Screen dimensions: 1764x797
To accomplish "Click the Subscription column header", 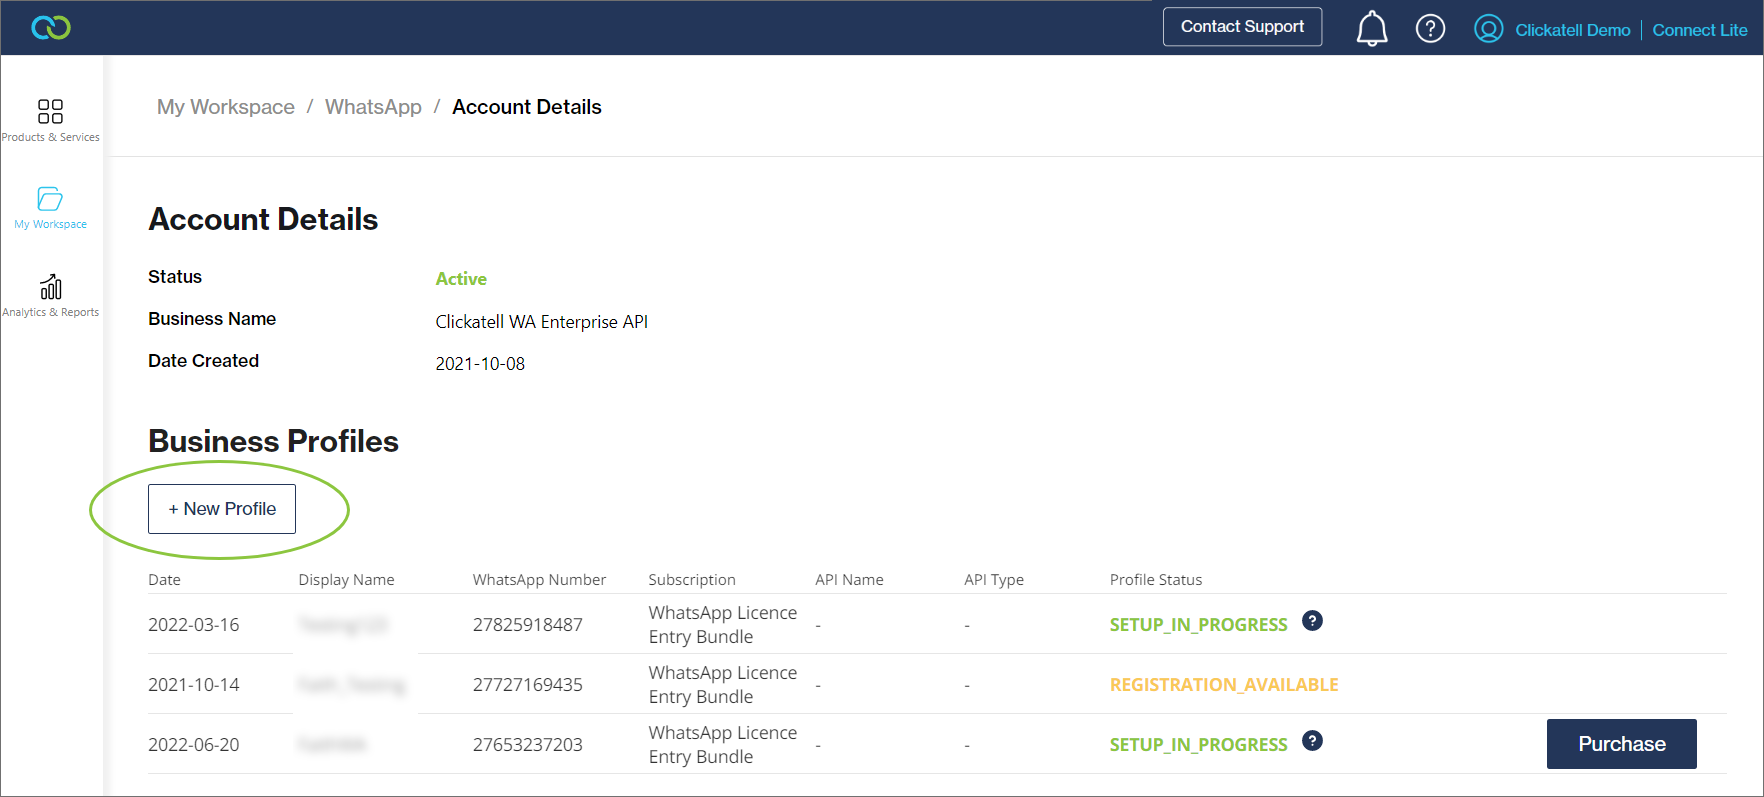I will [x=692, y=580].
